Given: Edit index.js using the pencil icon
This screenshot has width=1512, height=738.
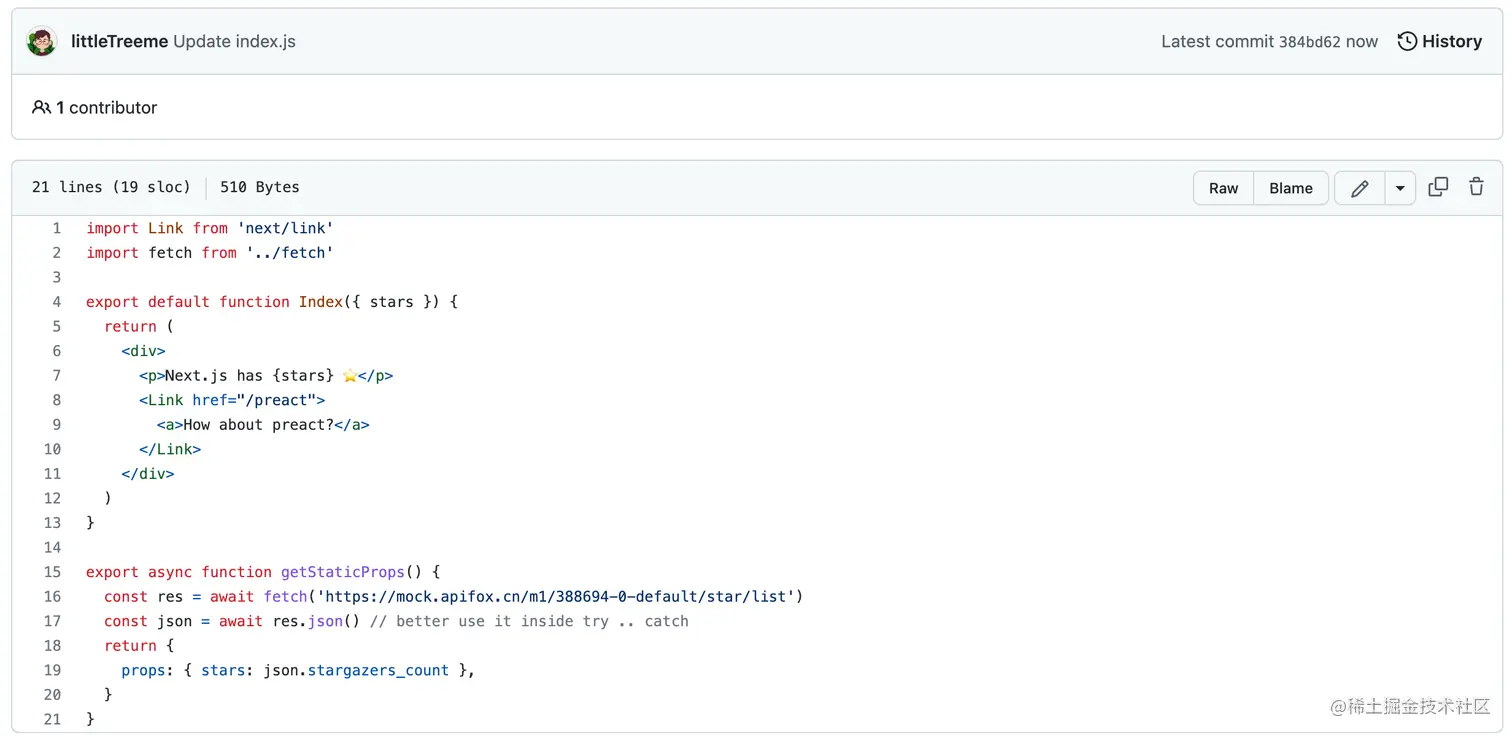Looking at the screenshot, I should point(1359,187).
